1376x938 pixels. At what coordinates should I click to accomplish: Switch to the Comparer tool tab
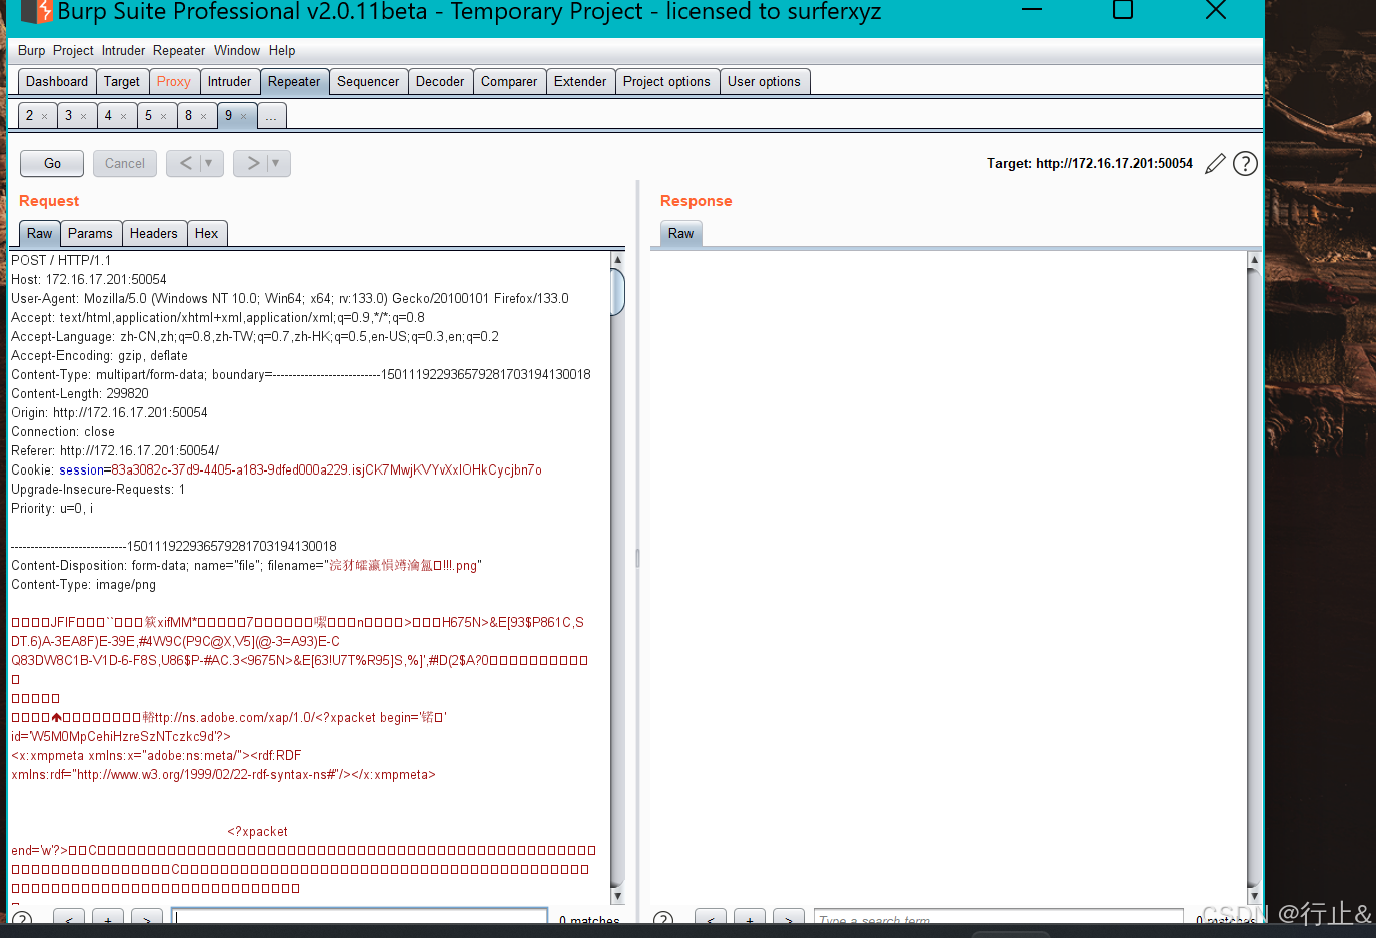[509, 82]
